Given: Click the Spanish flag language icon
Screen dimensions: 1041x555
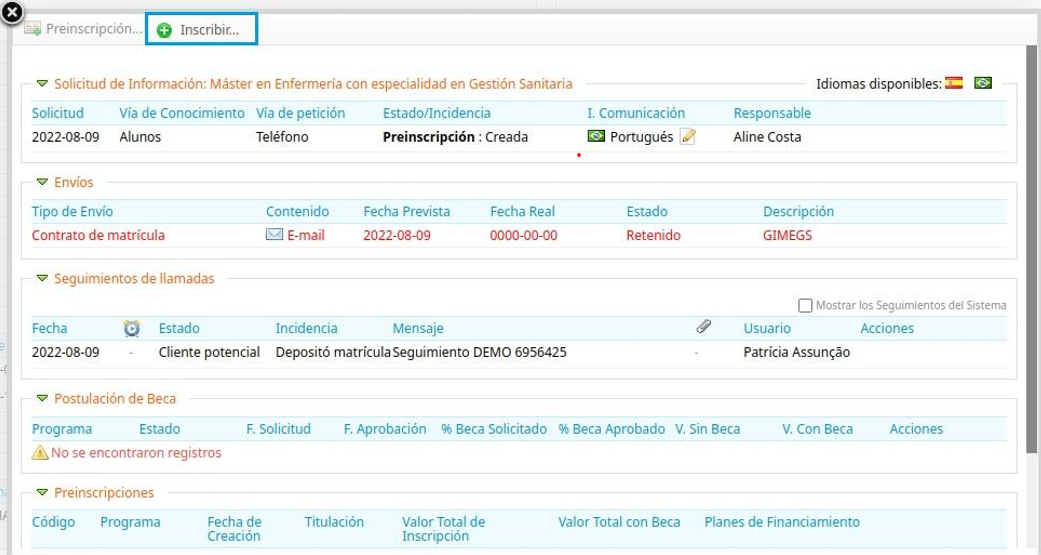Looking at the screenshot, I should 953,84.
